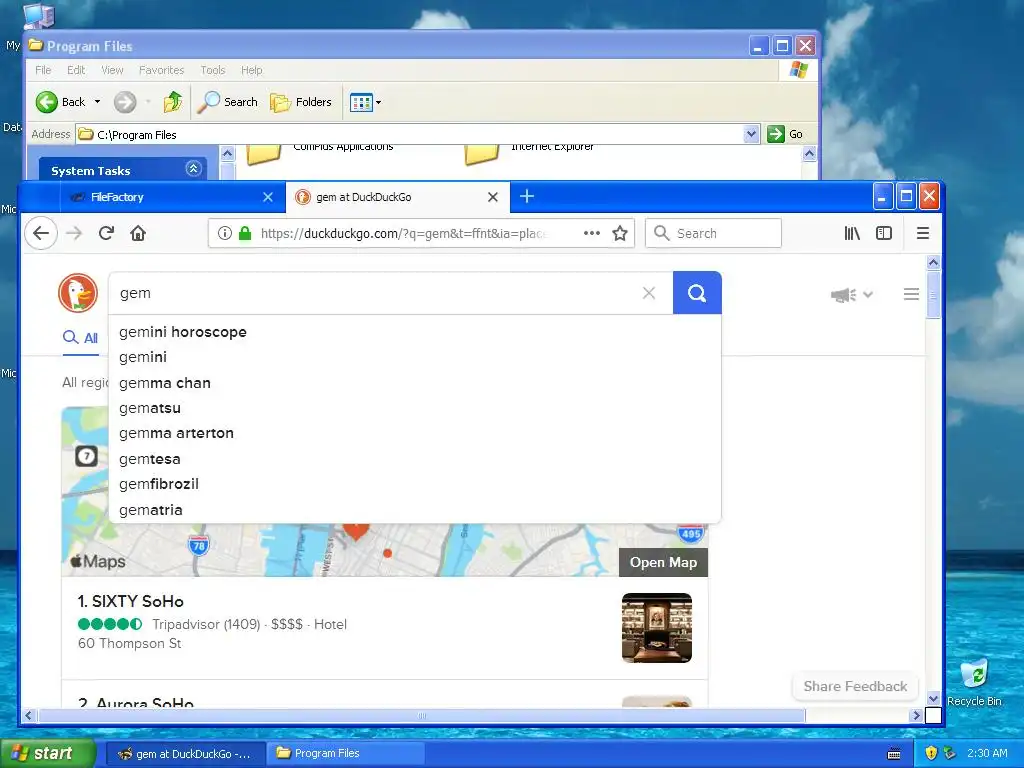Click security shield tray icon
Screen dimensions: 1024x768
[x=931, y=753]
